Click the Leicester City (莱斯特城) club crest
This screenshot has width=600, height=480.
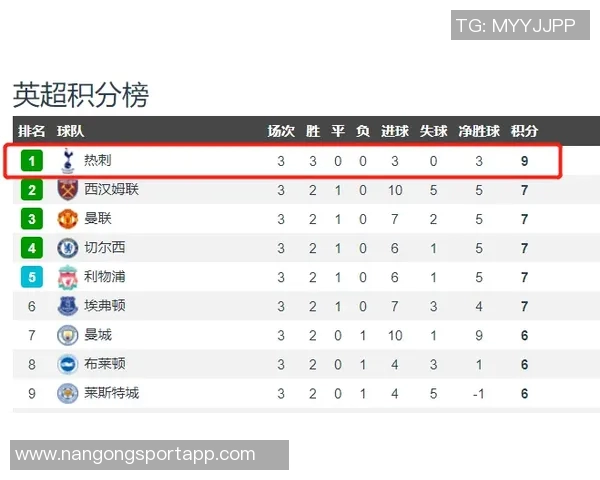(67, 393)
